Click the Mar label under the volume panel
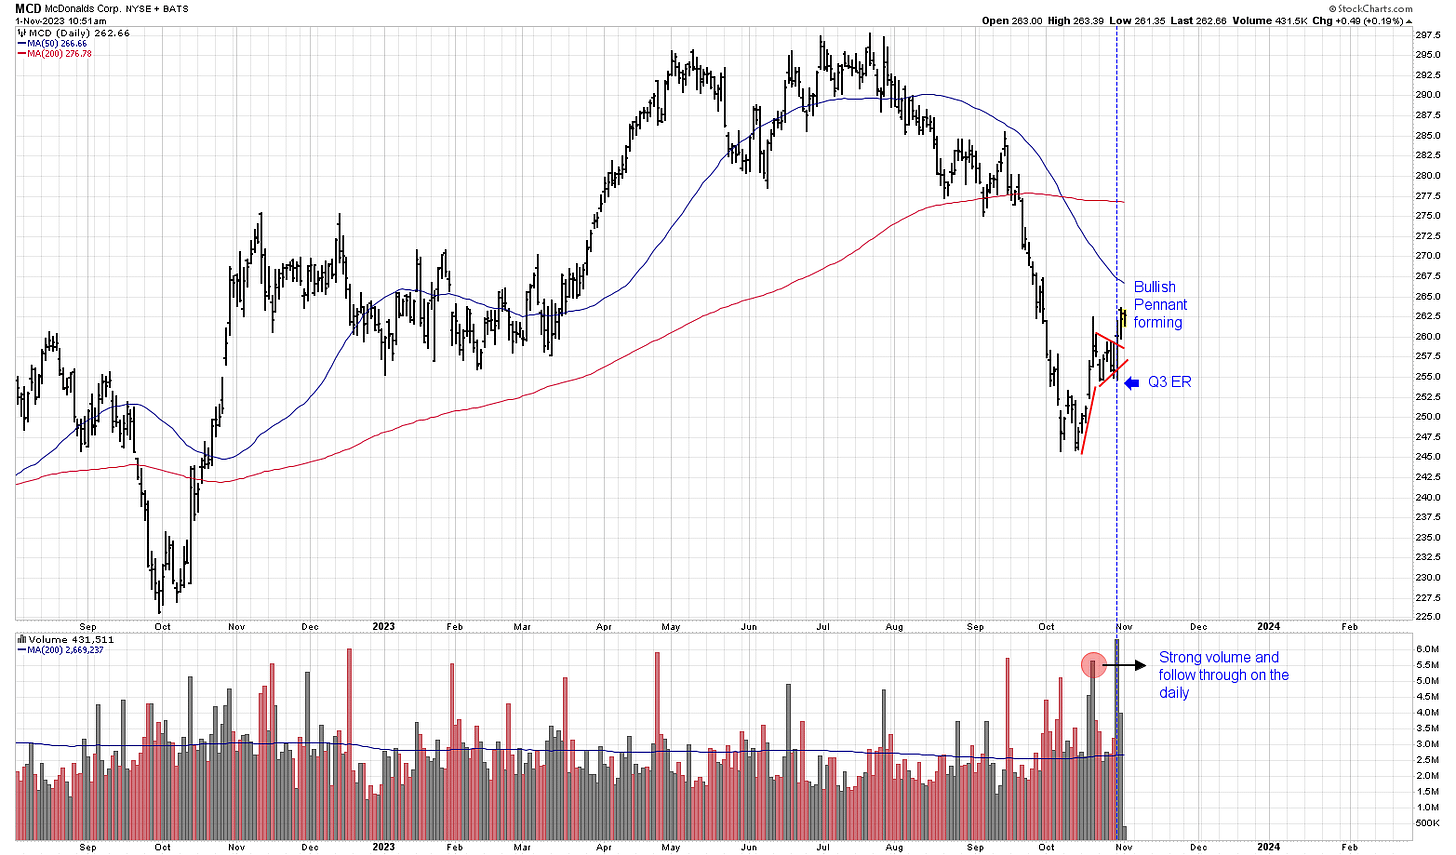 click(x=522, y=847)
